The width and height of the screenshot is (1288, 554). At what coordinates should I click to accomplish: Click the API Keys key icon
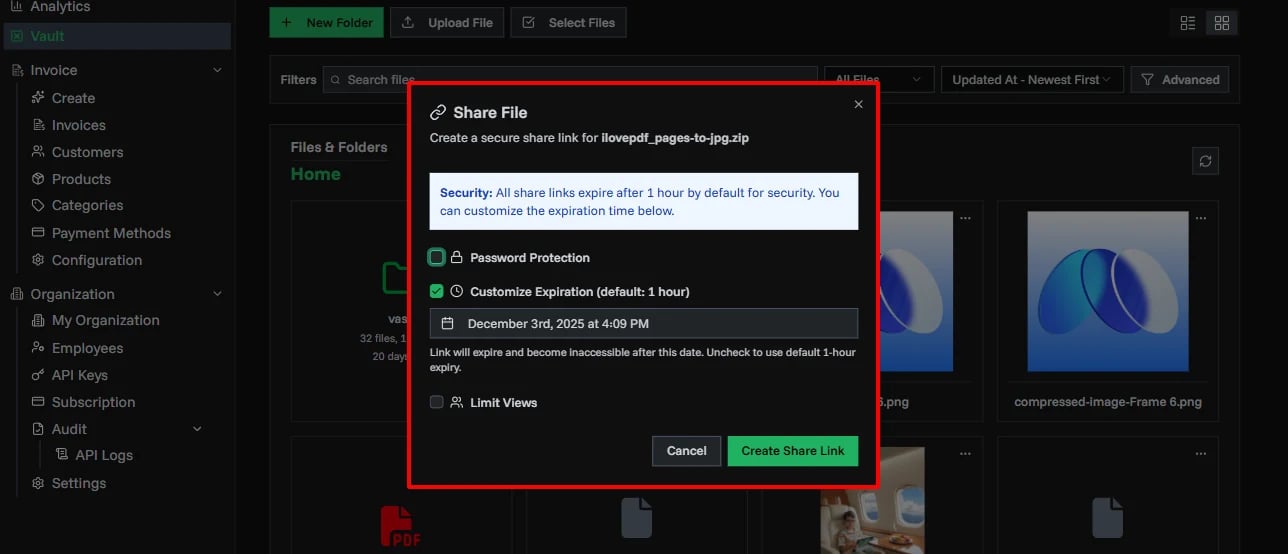pos(38,375)
